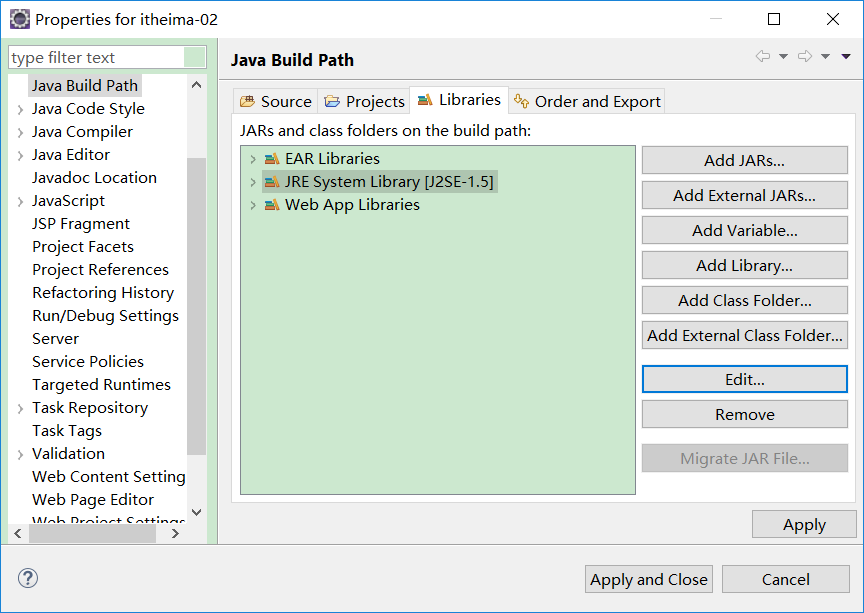The width and height of the screenshot is (864, 613).
Task: Click the JRE System Library icon
Action: point(272,182)
